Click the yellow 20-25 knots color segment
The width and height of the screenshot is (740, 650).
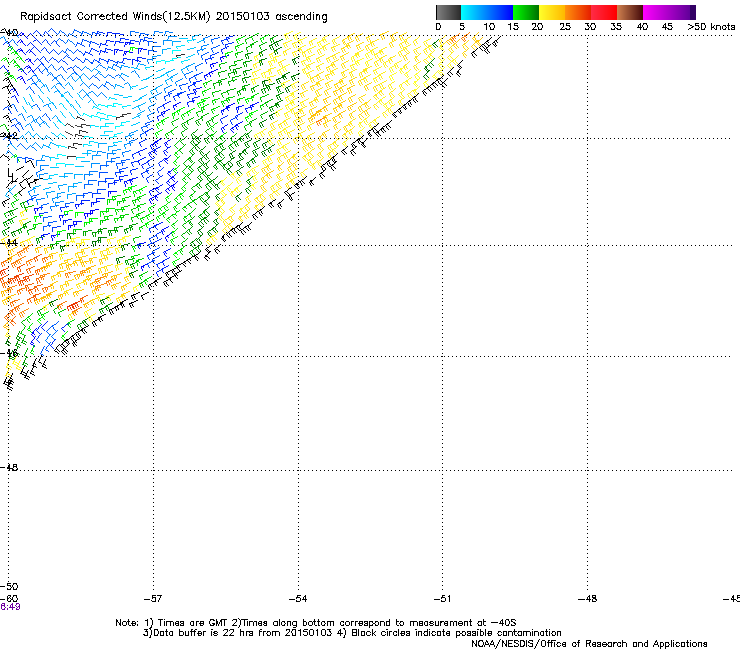coord(552,12)
